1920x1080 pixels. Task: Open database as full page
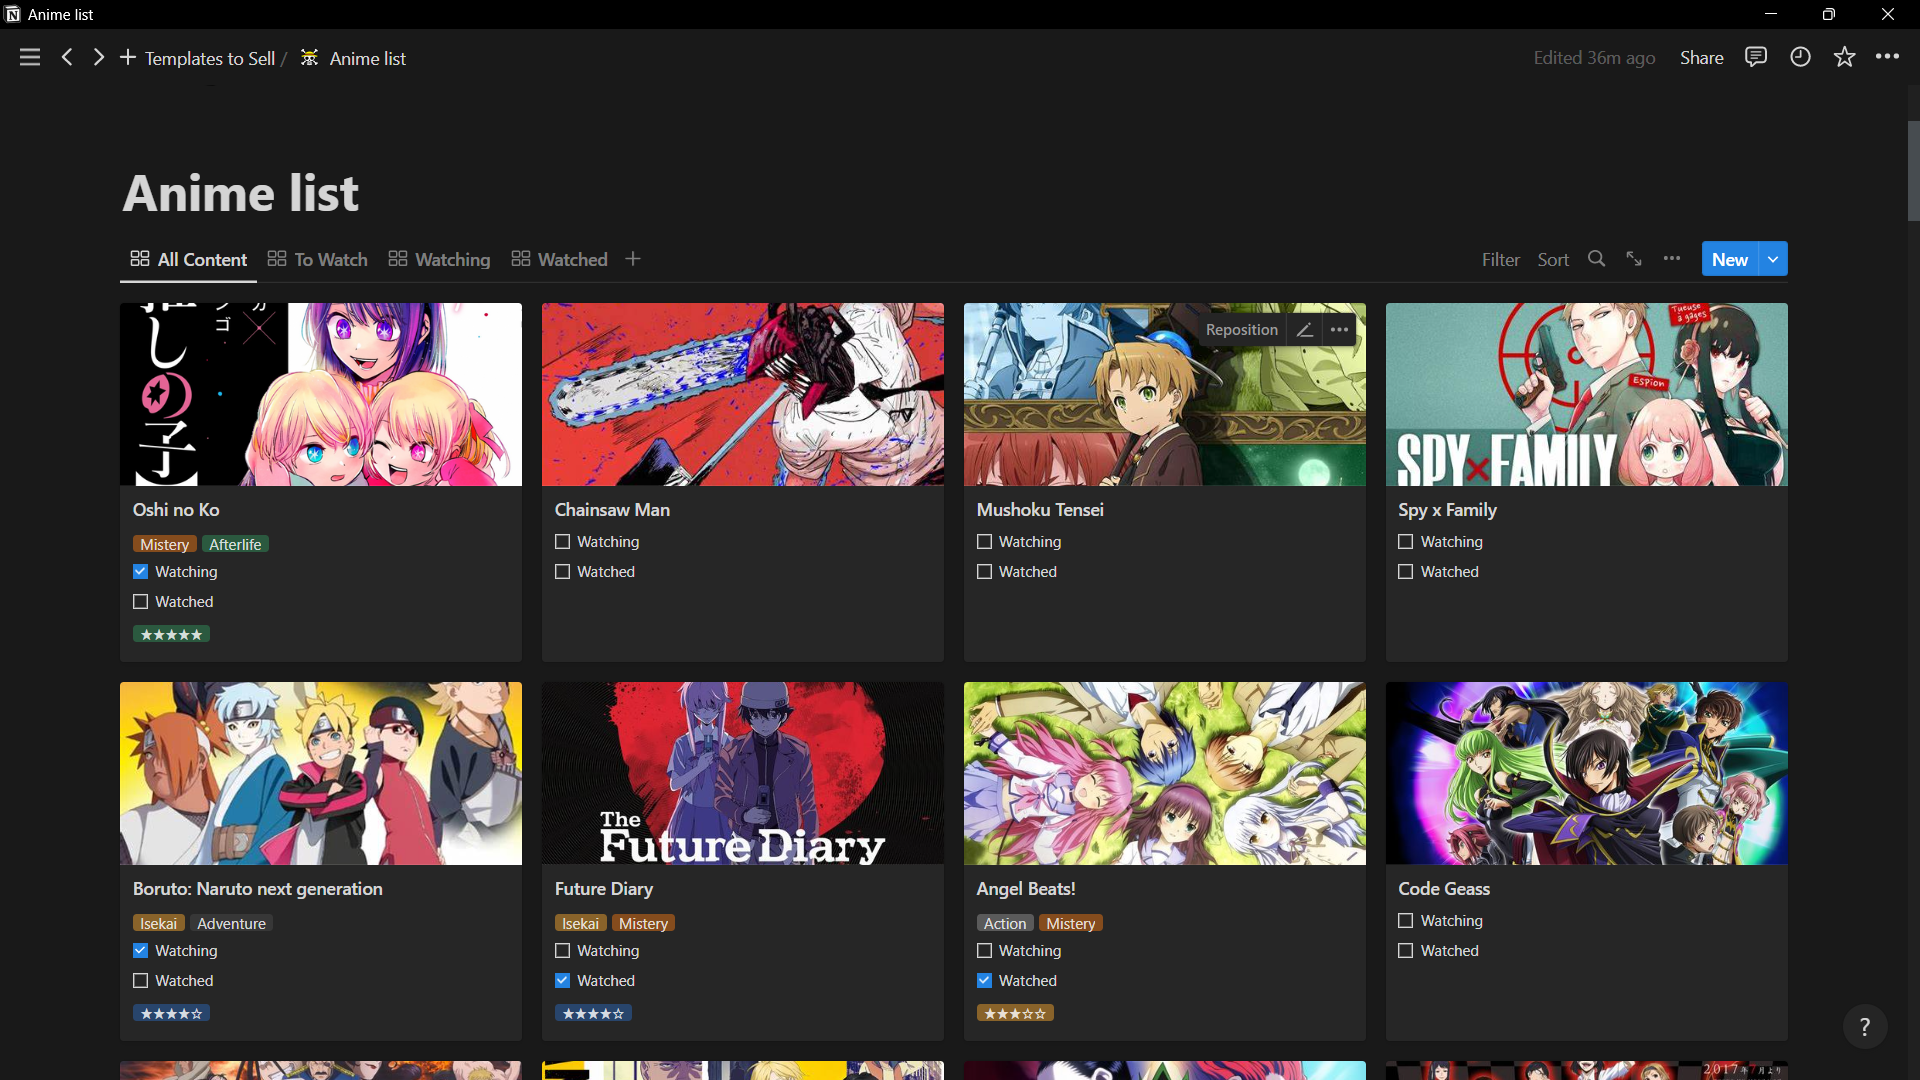pyautogui.click(x=1634, y=259)
